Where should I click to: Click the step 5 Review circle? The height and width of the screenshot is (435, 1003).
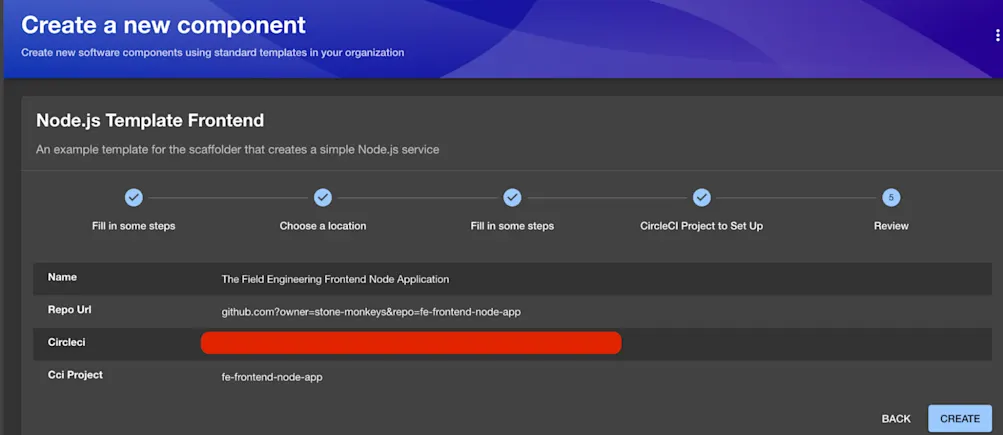pos(891,198)
